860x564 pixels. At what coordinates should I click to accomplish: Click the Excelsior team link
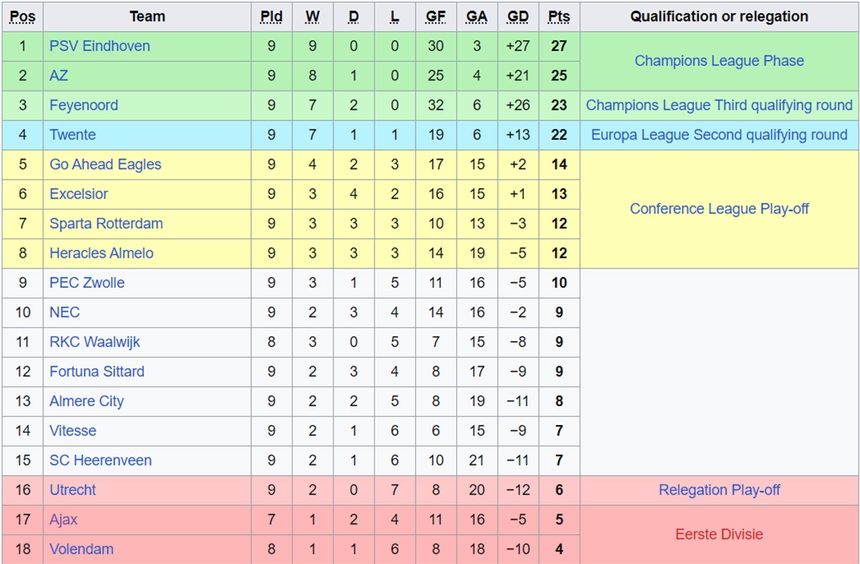[78, 194]
